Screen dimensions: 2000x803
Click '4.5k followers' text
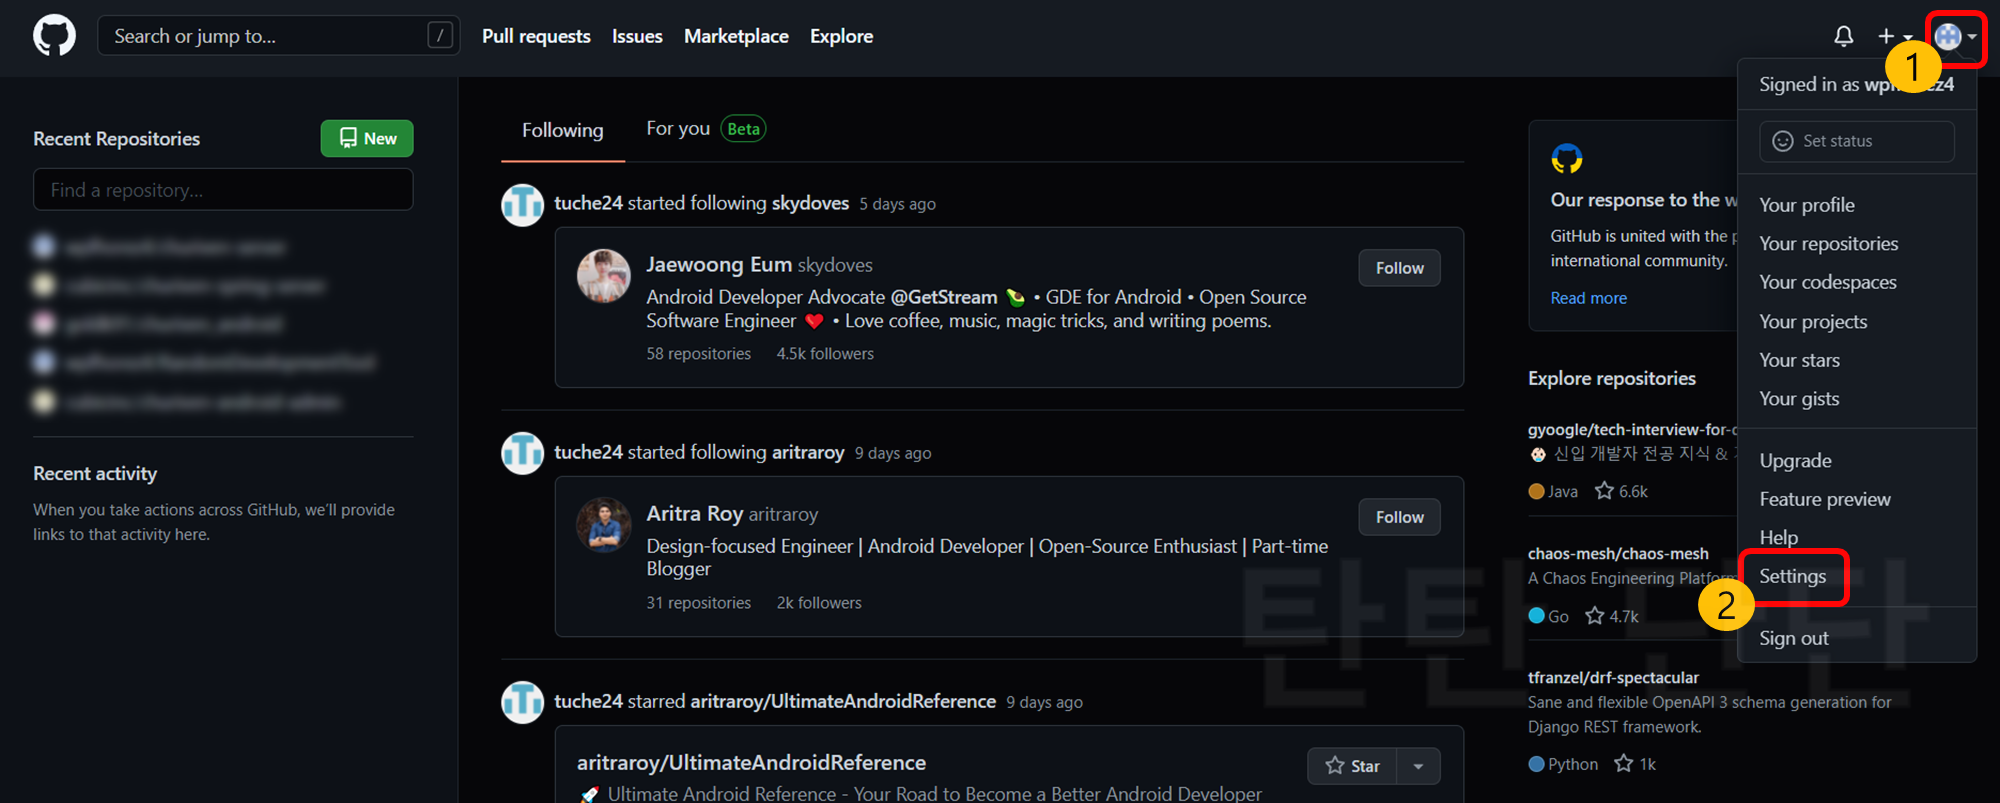(825, 354)
